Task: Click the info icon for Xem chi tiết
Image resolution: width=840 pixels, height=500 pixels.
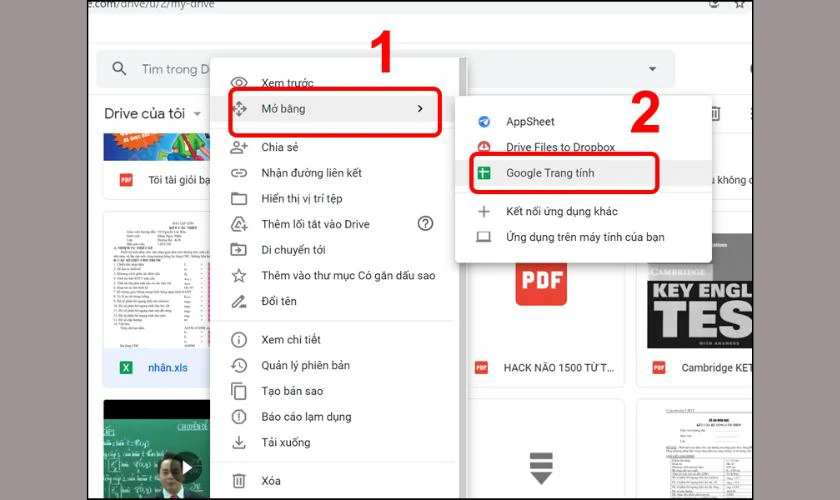Action: click(x=239, y=340)
